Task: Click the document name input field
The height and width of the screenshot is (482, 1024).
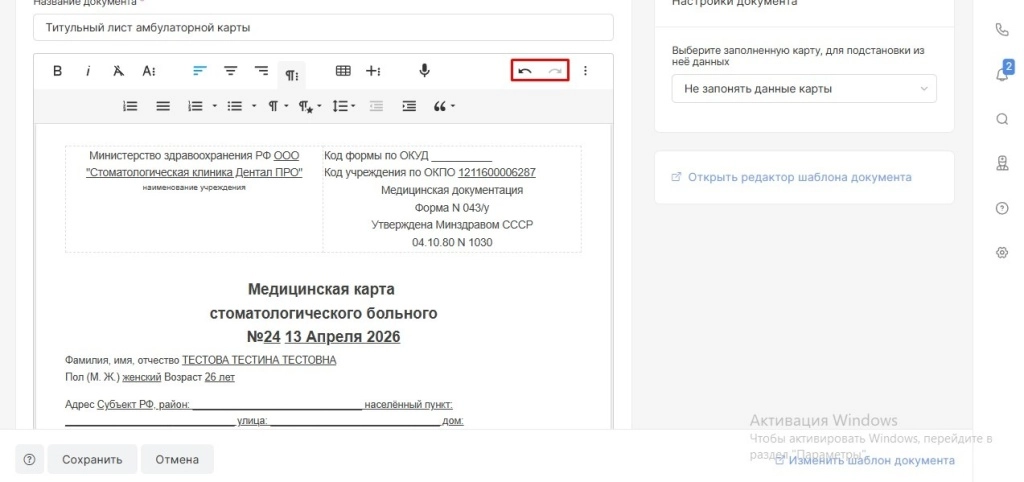Action: (x=323, y=28)
